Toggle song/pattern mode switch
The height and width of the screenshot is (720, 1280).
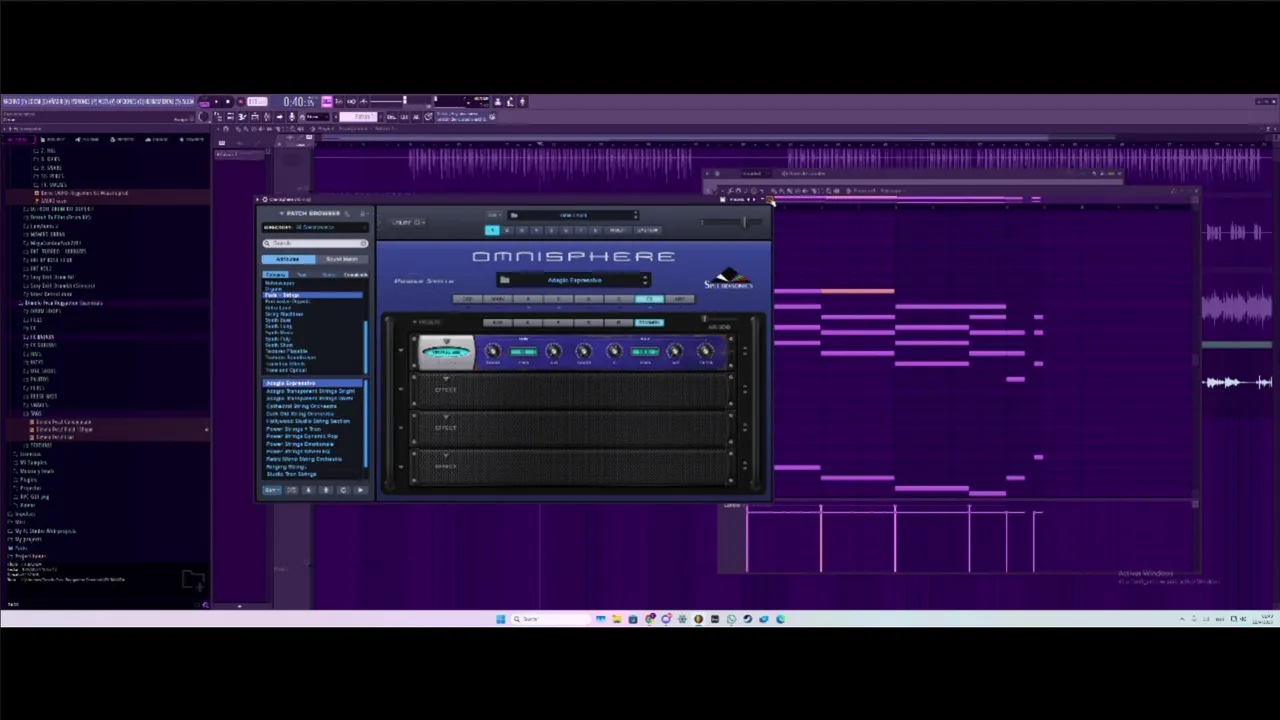tap(203, 102)
